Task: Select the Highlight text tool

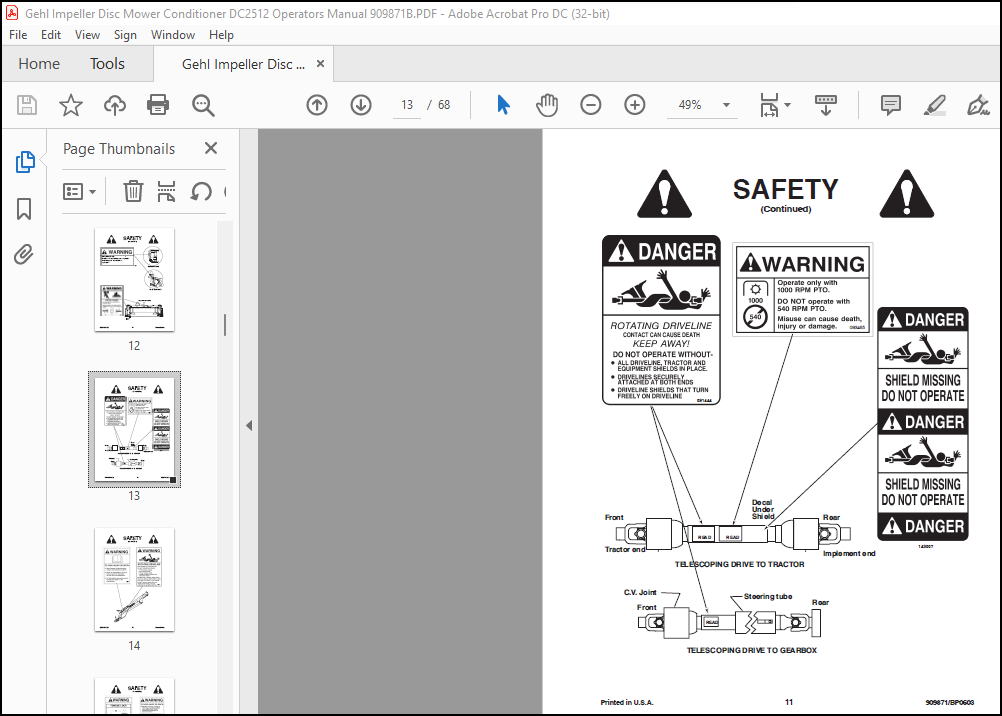Action: [x=934, y=105]
